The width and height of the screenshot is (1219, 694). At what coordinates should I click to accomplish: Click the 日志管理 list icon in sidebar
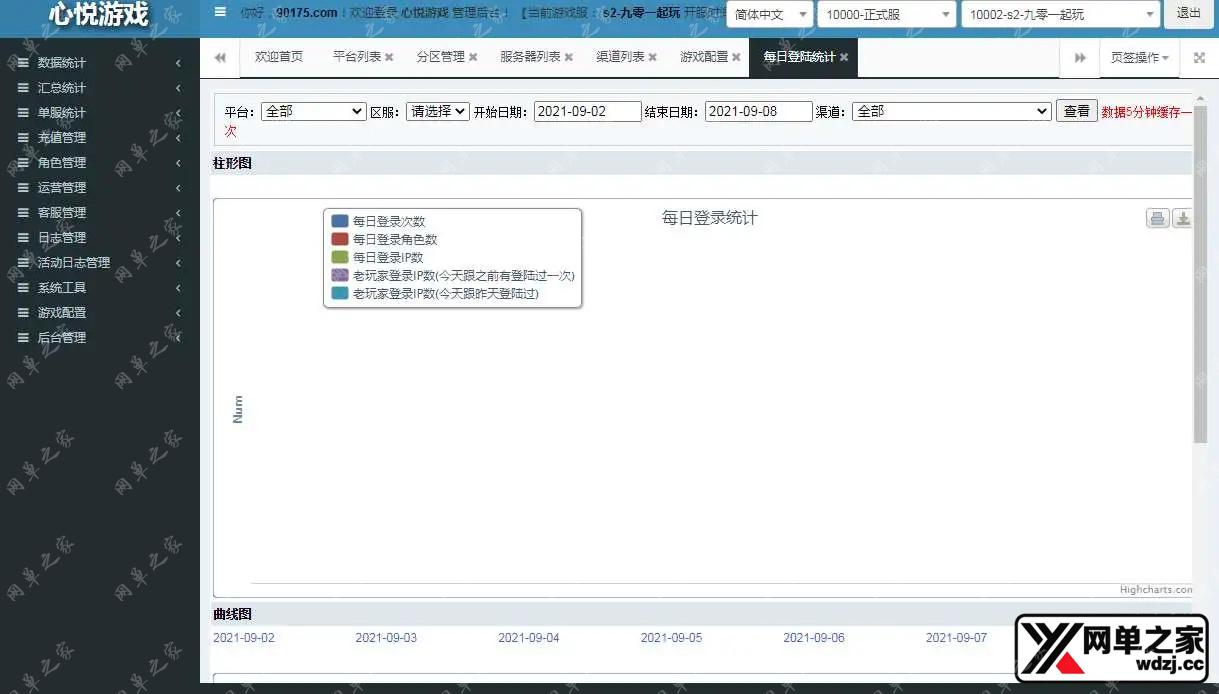click(x=23, y=238)
